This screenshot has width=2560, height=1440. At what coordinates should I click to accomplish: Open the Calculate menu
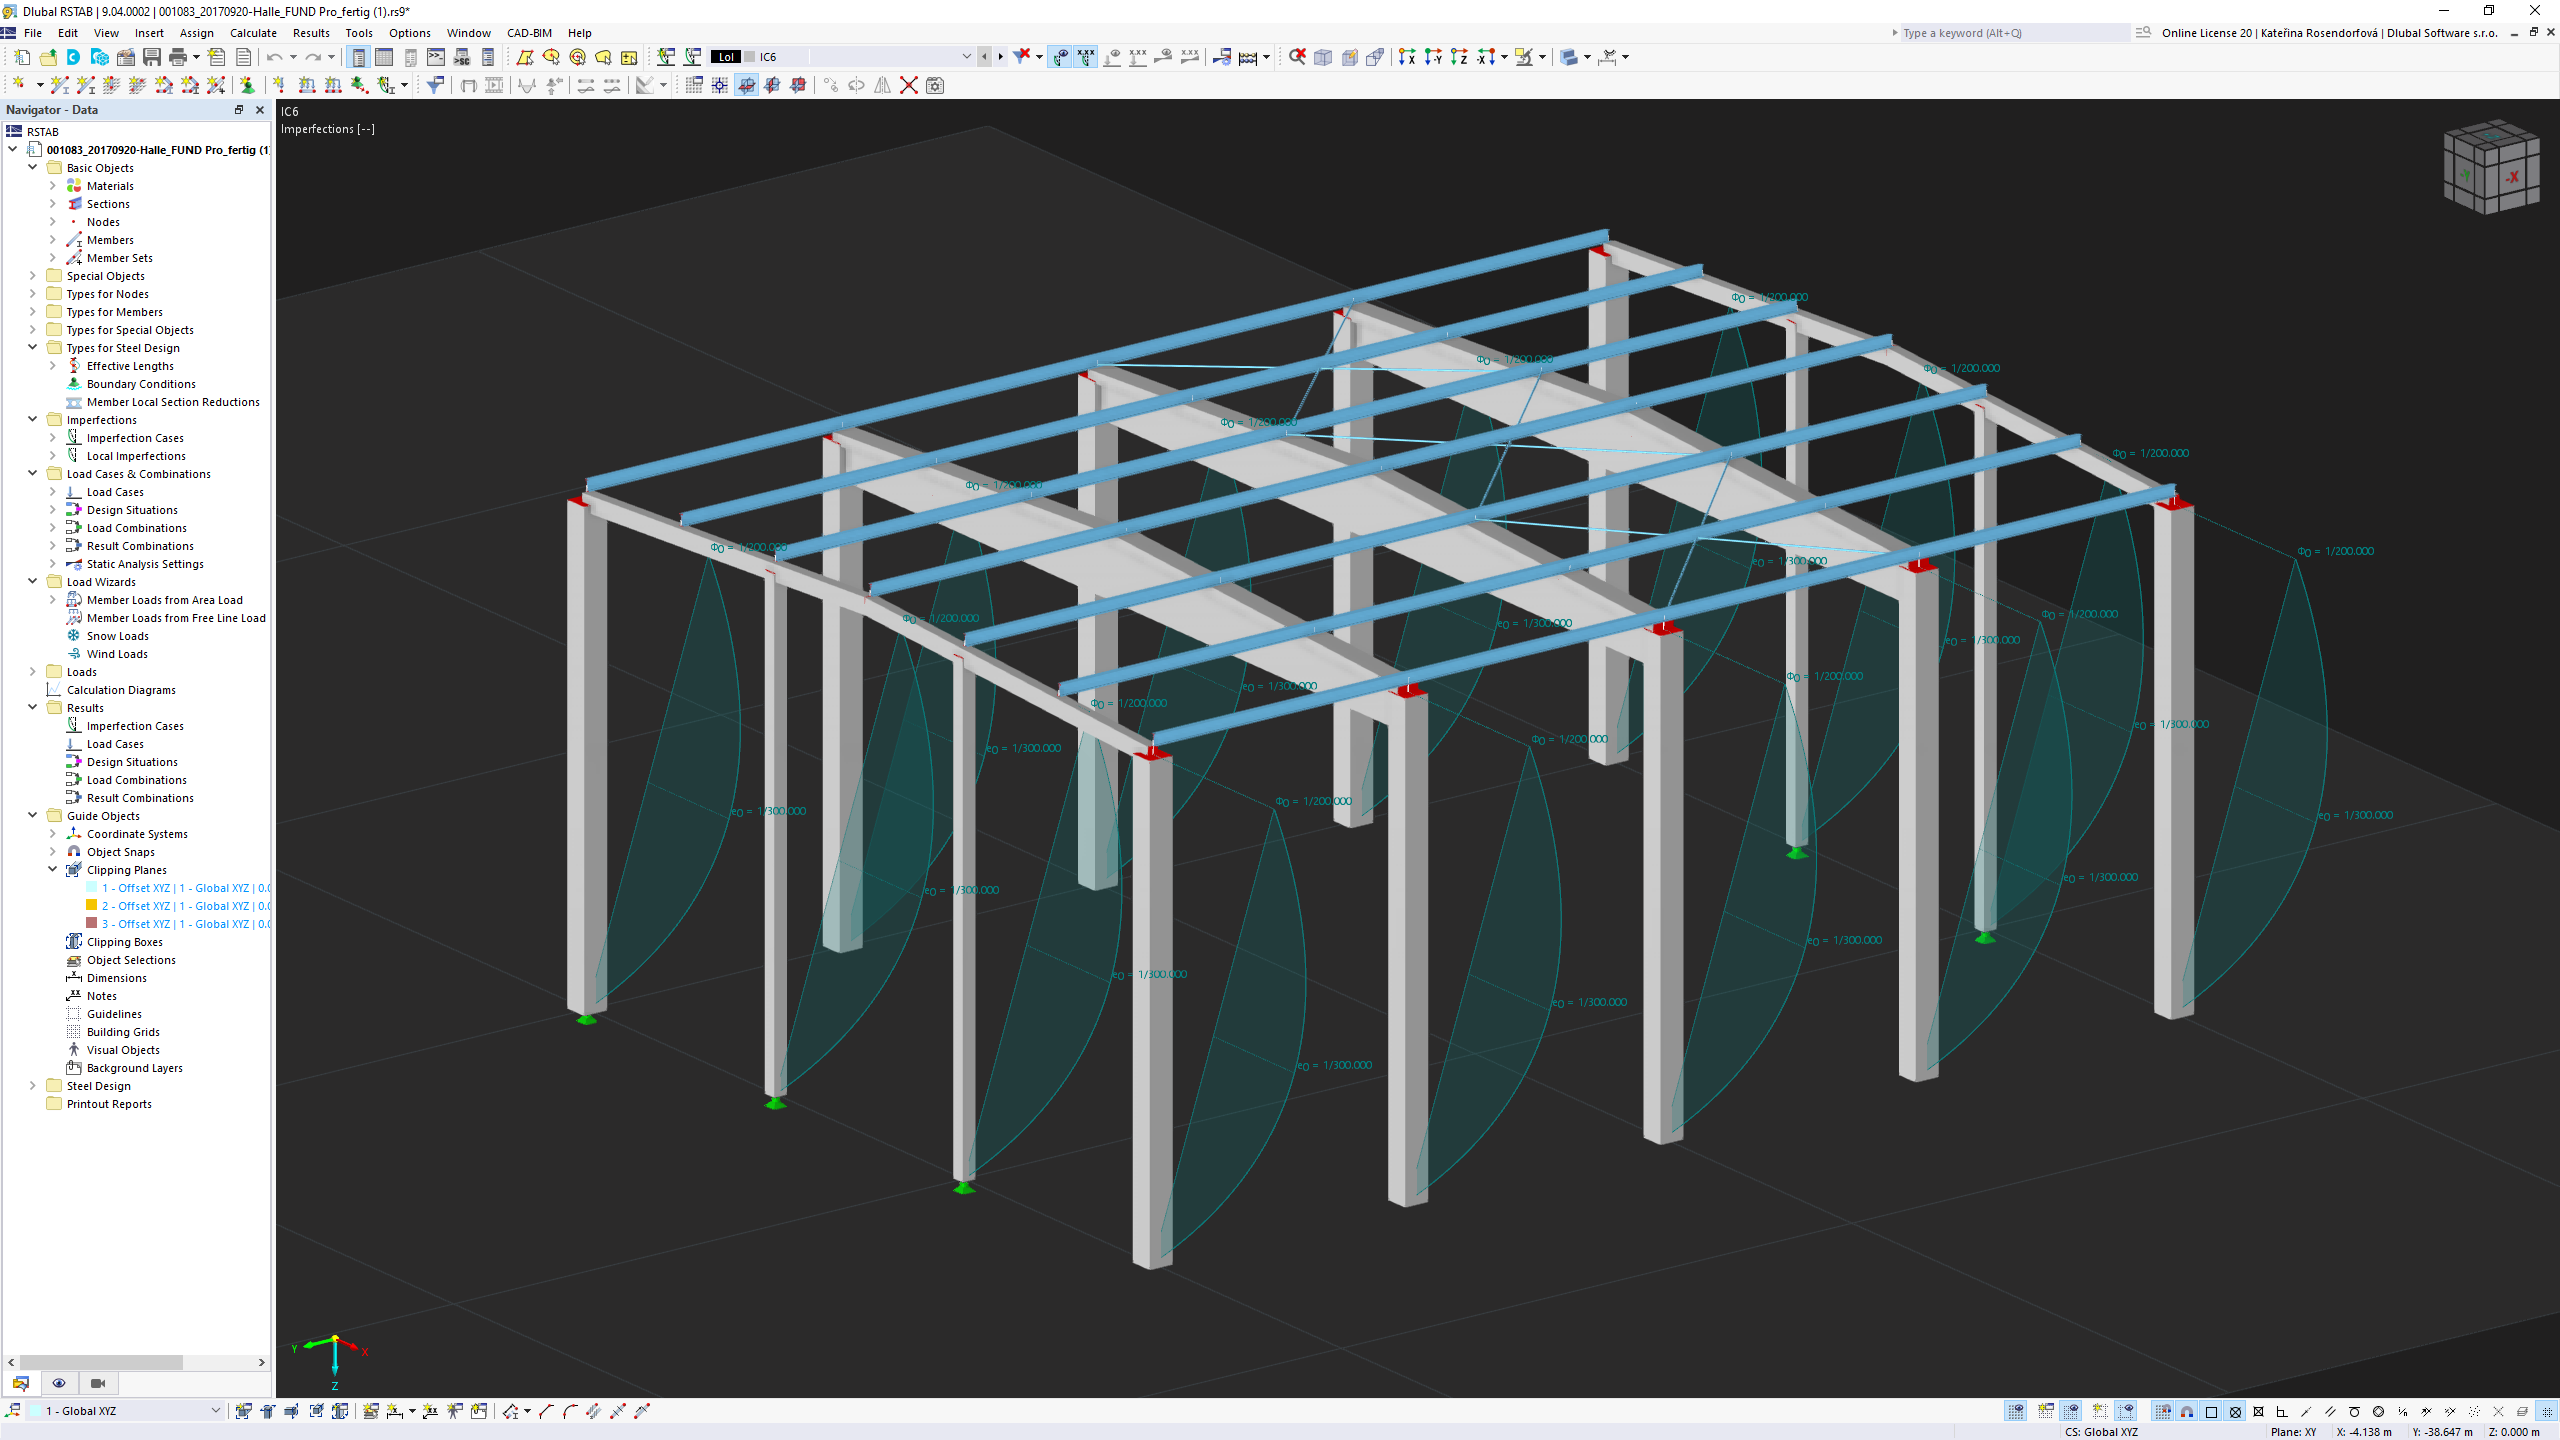(251, 32)
